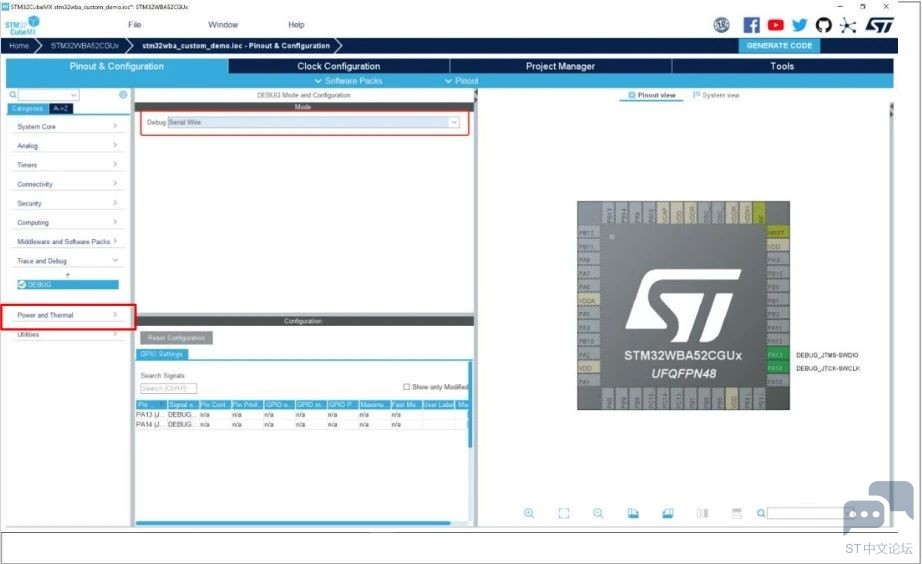
Task: Click the search magnifier in left panel
Action: coord(12,95)
